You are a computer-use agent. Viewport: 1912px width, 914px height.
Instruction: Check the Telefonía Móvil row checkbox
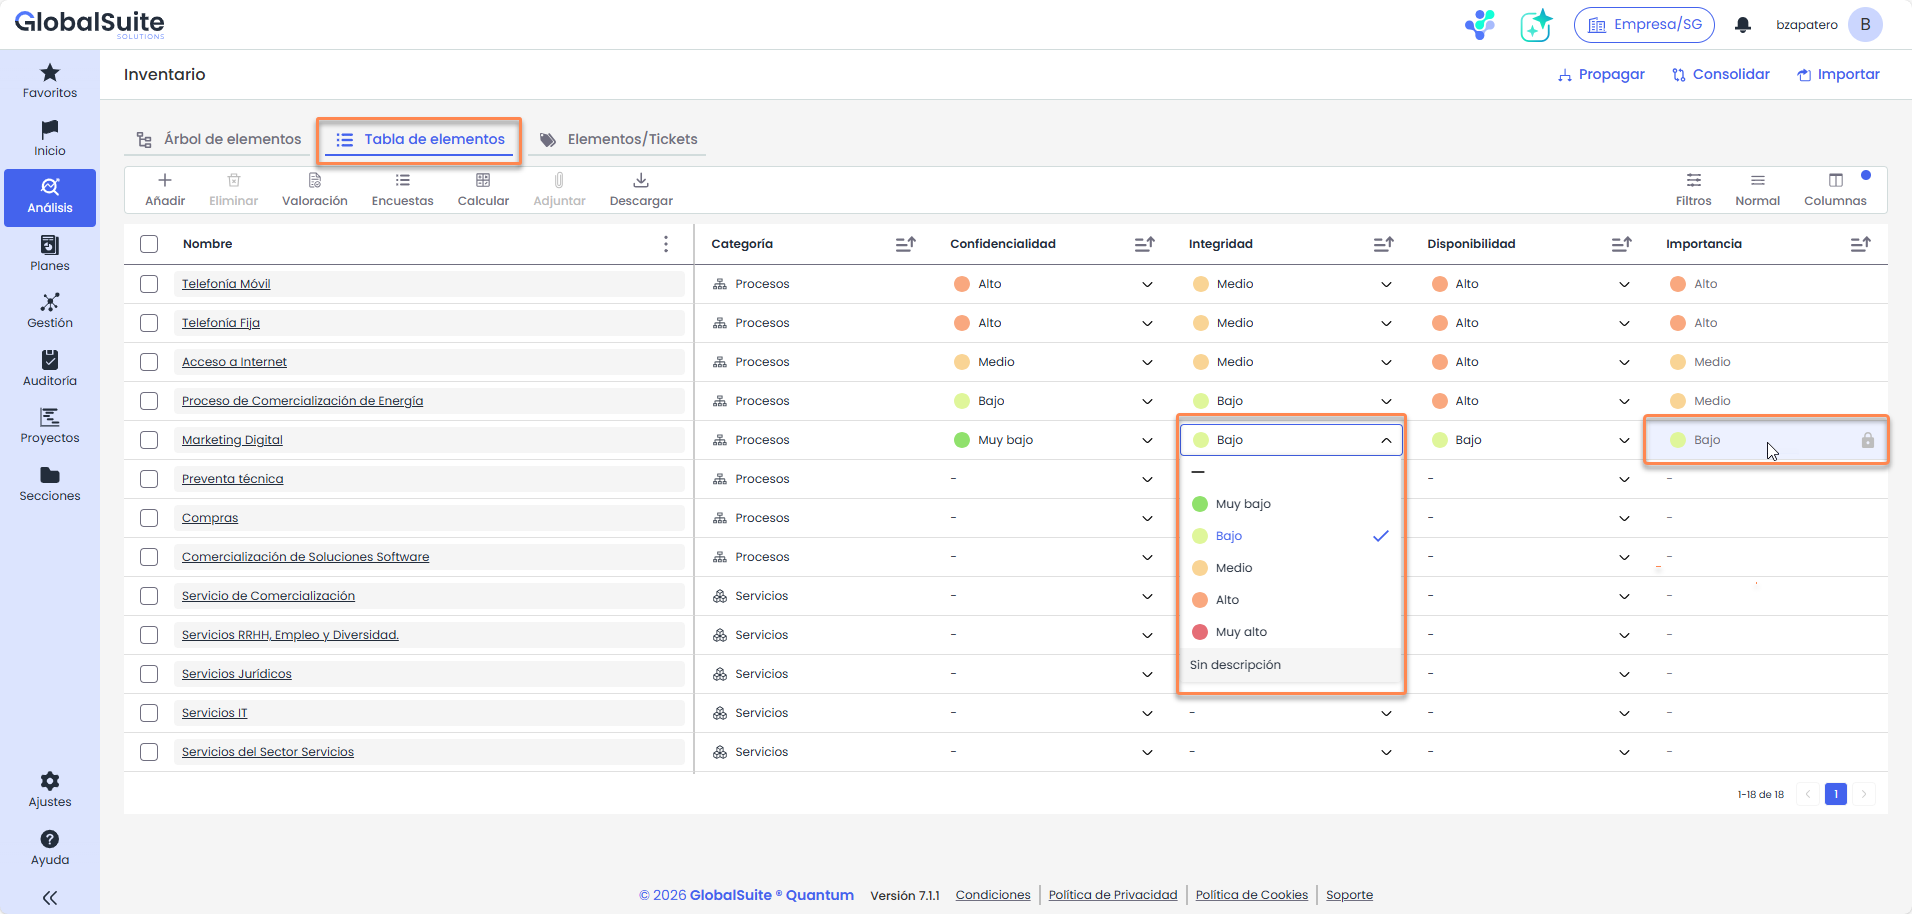click(x=149, y=284)
